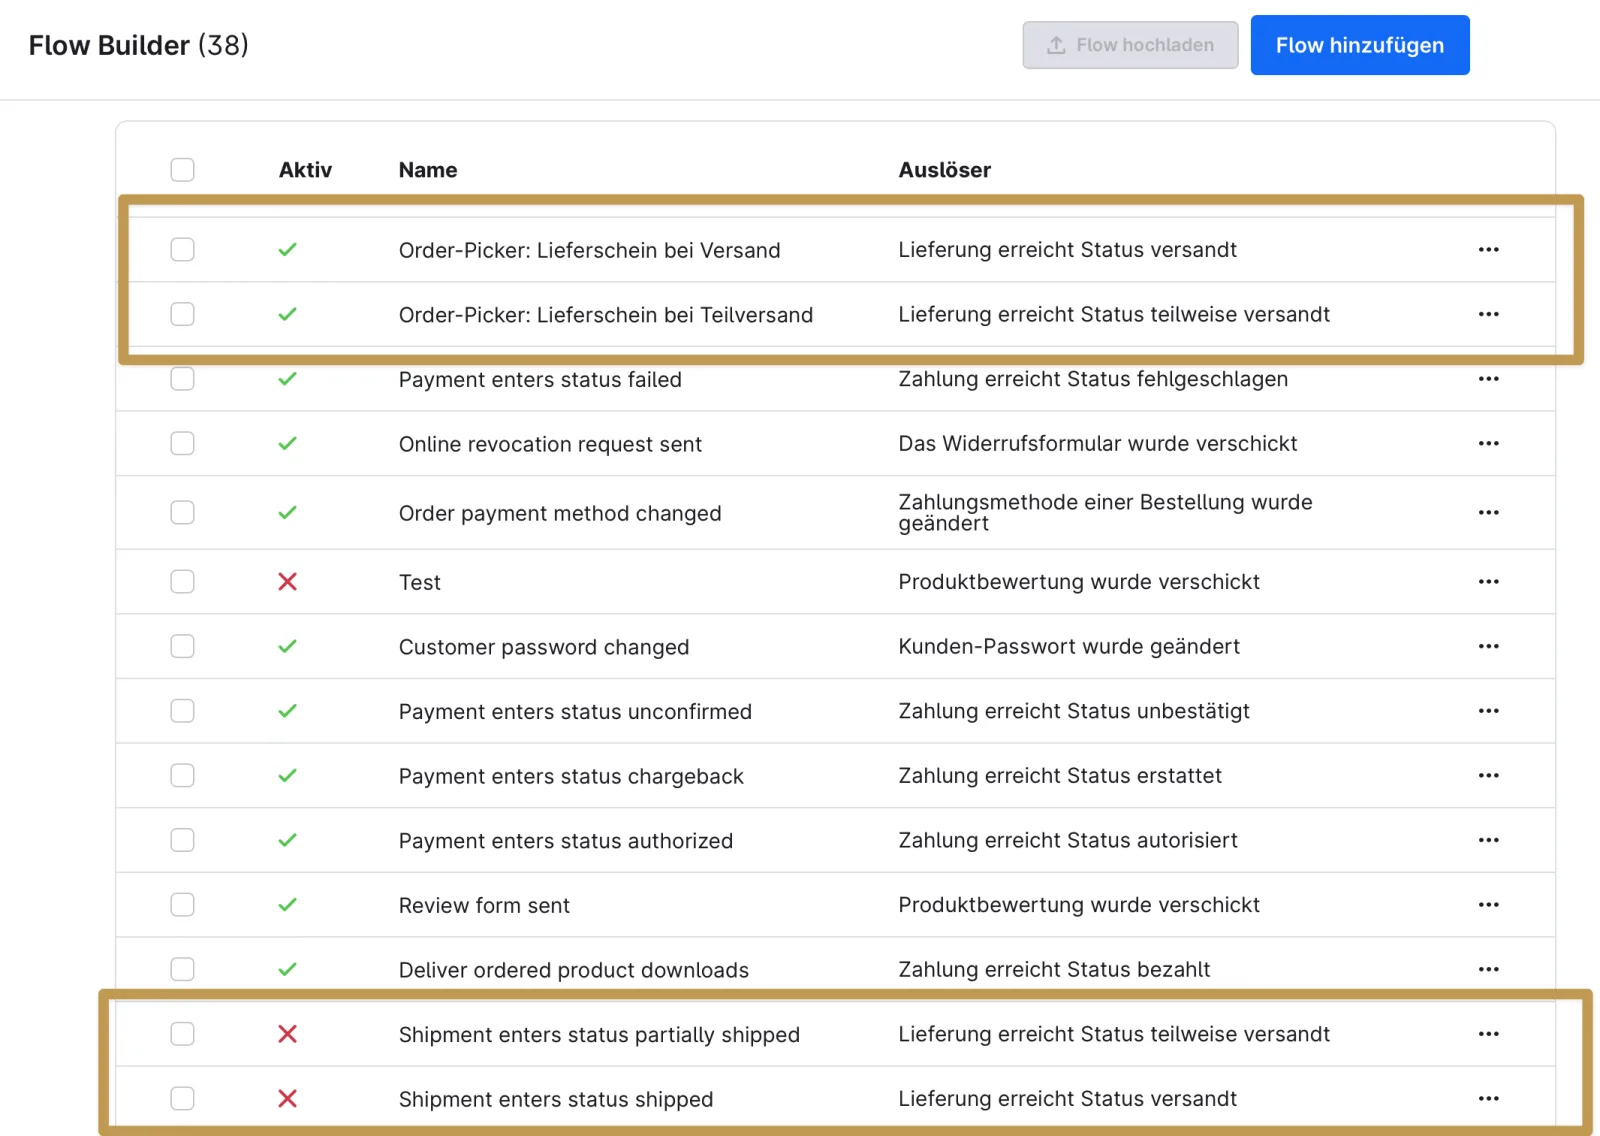This screenshot has height=1136, width=1600.
Task: Click green active checkmark of Review form sent
Action: click(x=287, y=905)
